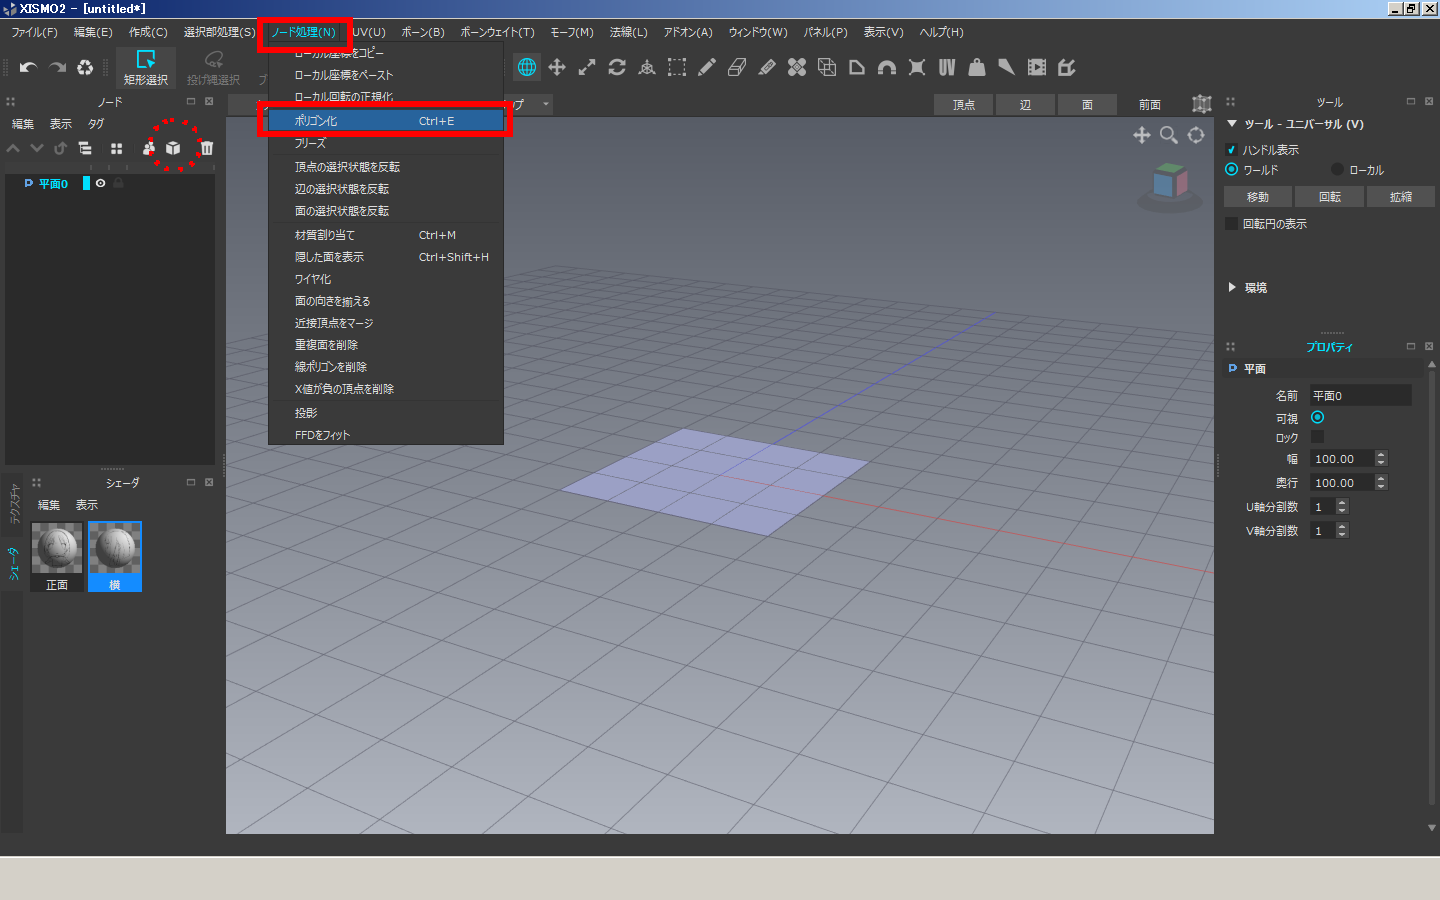Click the 移動 button in tool panel
This screenshot has height=900, width=1440.
[1258, 197]
